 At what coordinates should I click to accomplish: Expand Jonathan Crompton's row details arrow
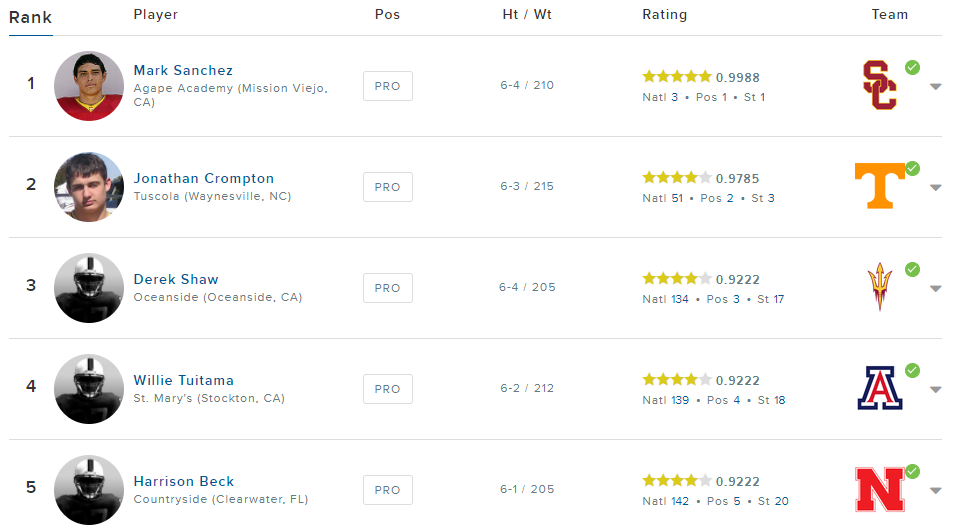point(935,187)
